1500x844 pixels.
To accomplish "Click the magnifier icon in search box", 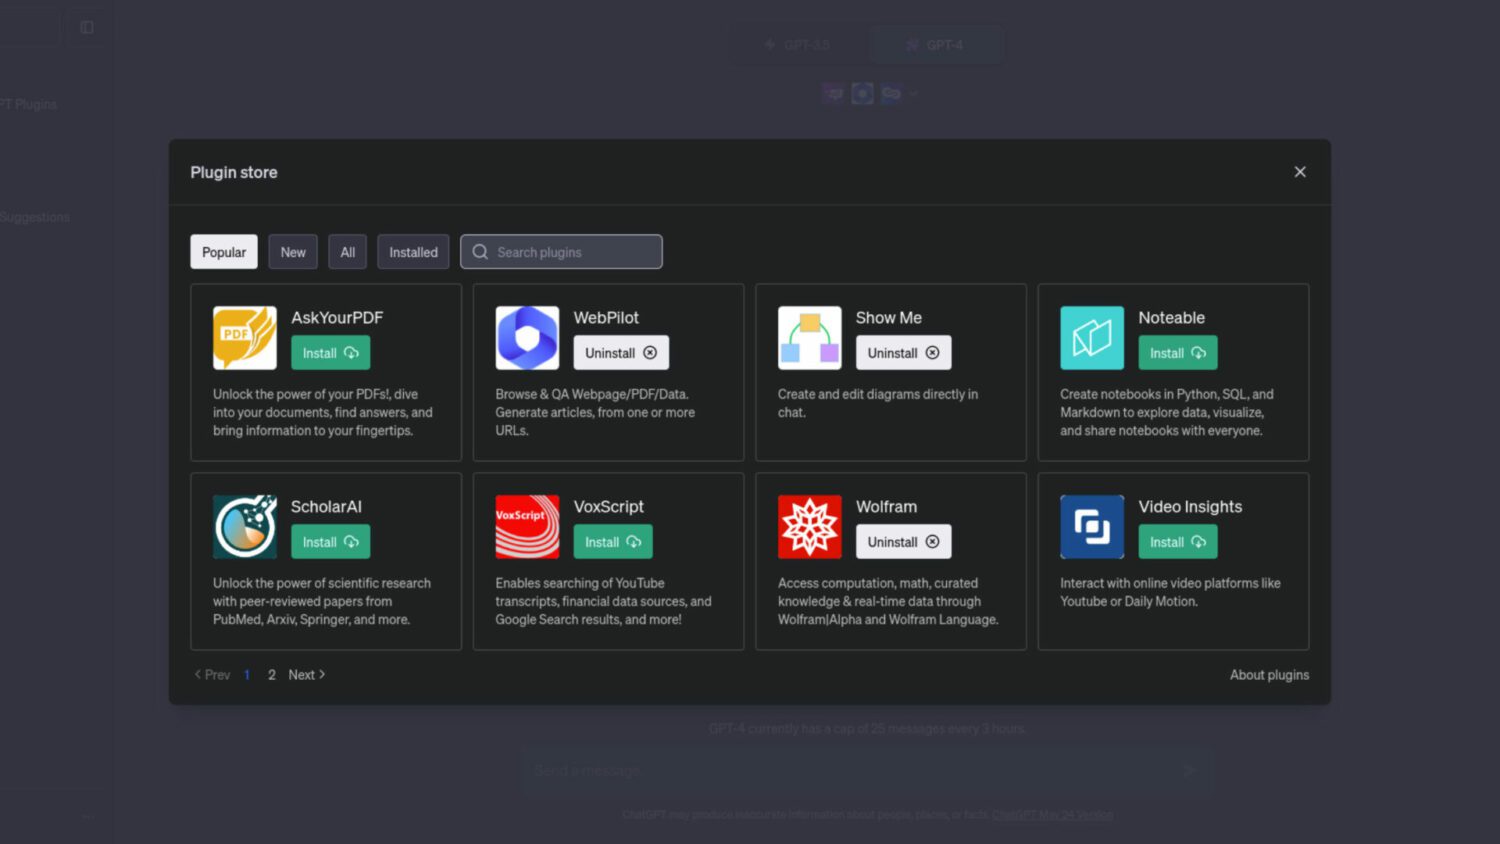I will 480,252.
